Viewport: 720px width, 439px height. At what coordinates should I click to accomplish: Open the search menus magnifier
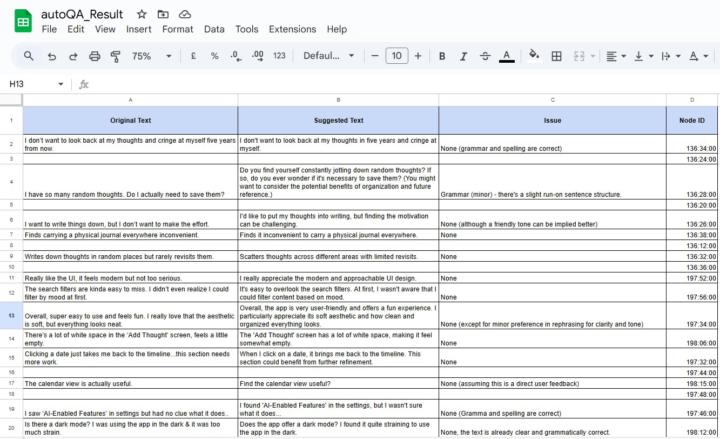[28, 56]
